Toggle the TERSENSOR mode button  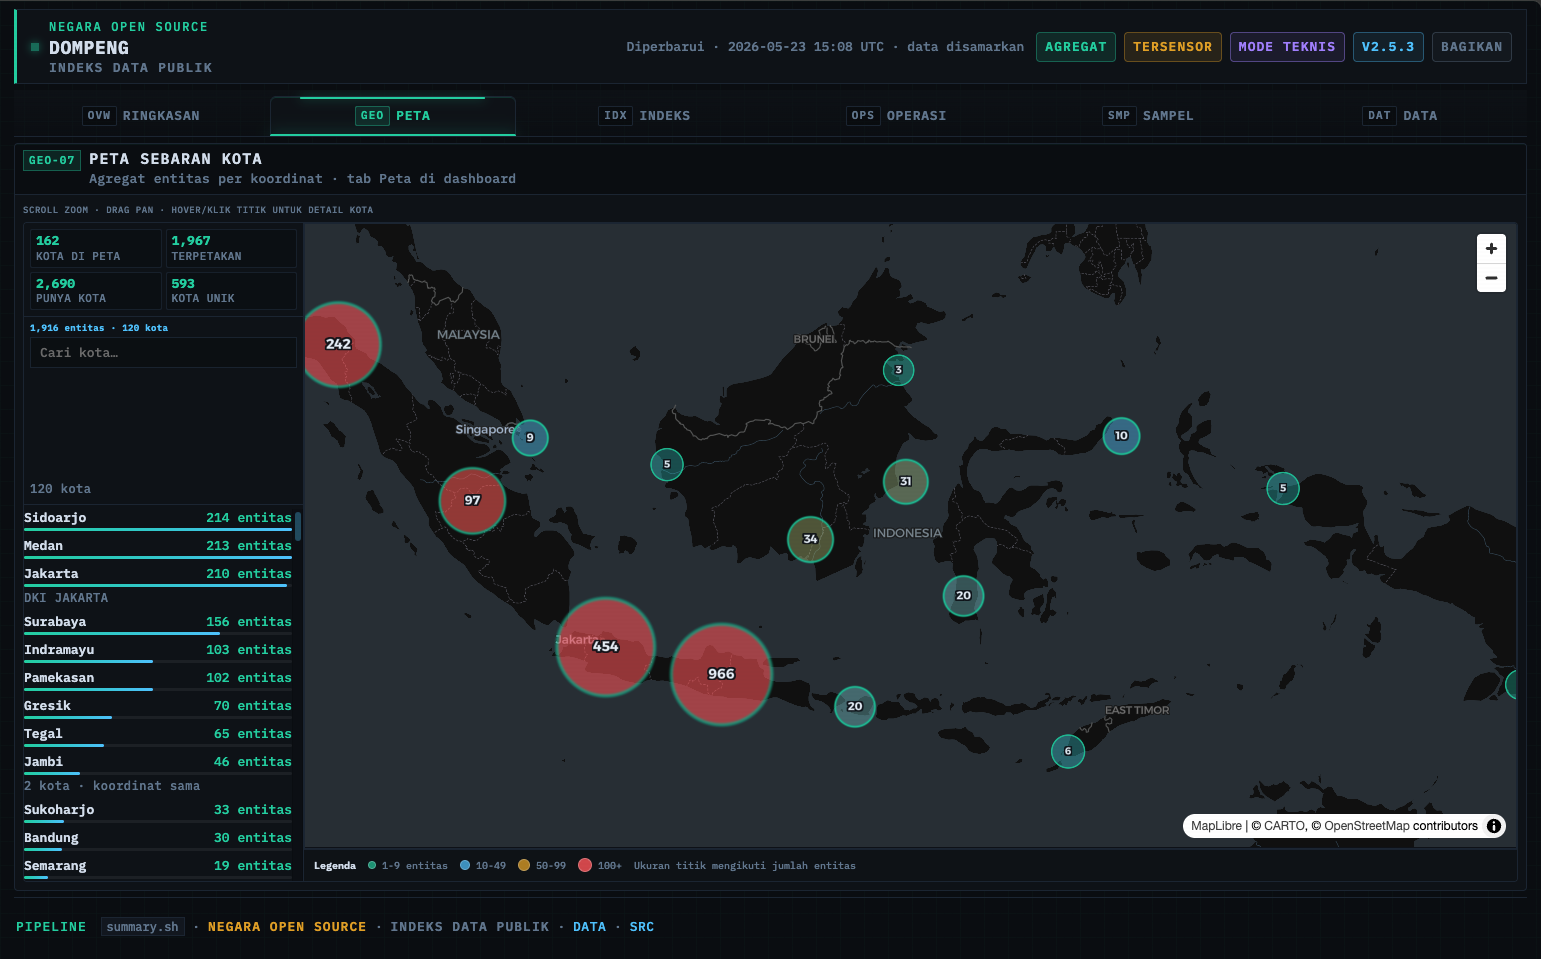pyautogui.click(x=1172, y=47)
